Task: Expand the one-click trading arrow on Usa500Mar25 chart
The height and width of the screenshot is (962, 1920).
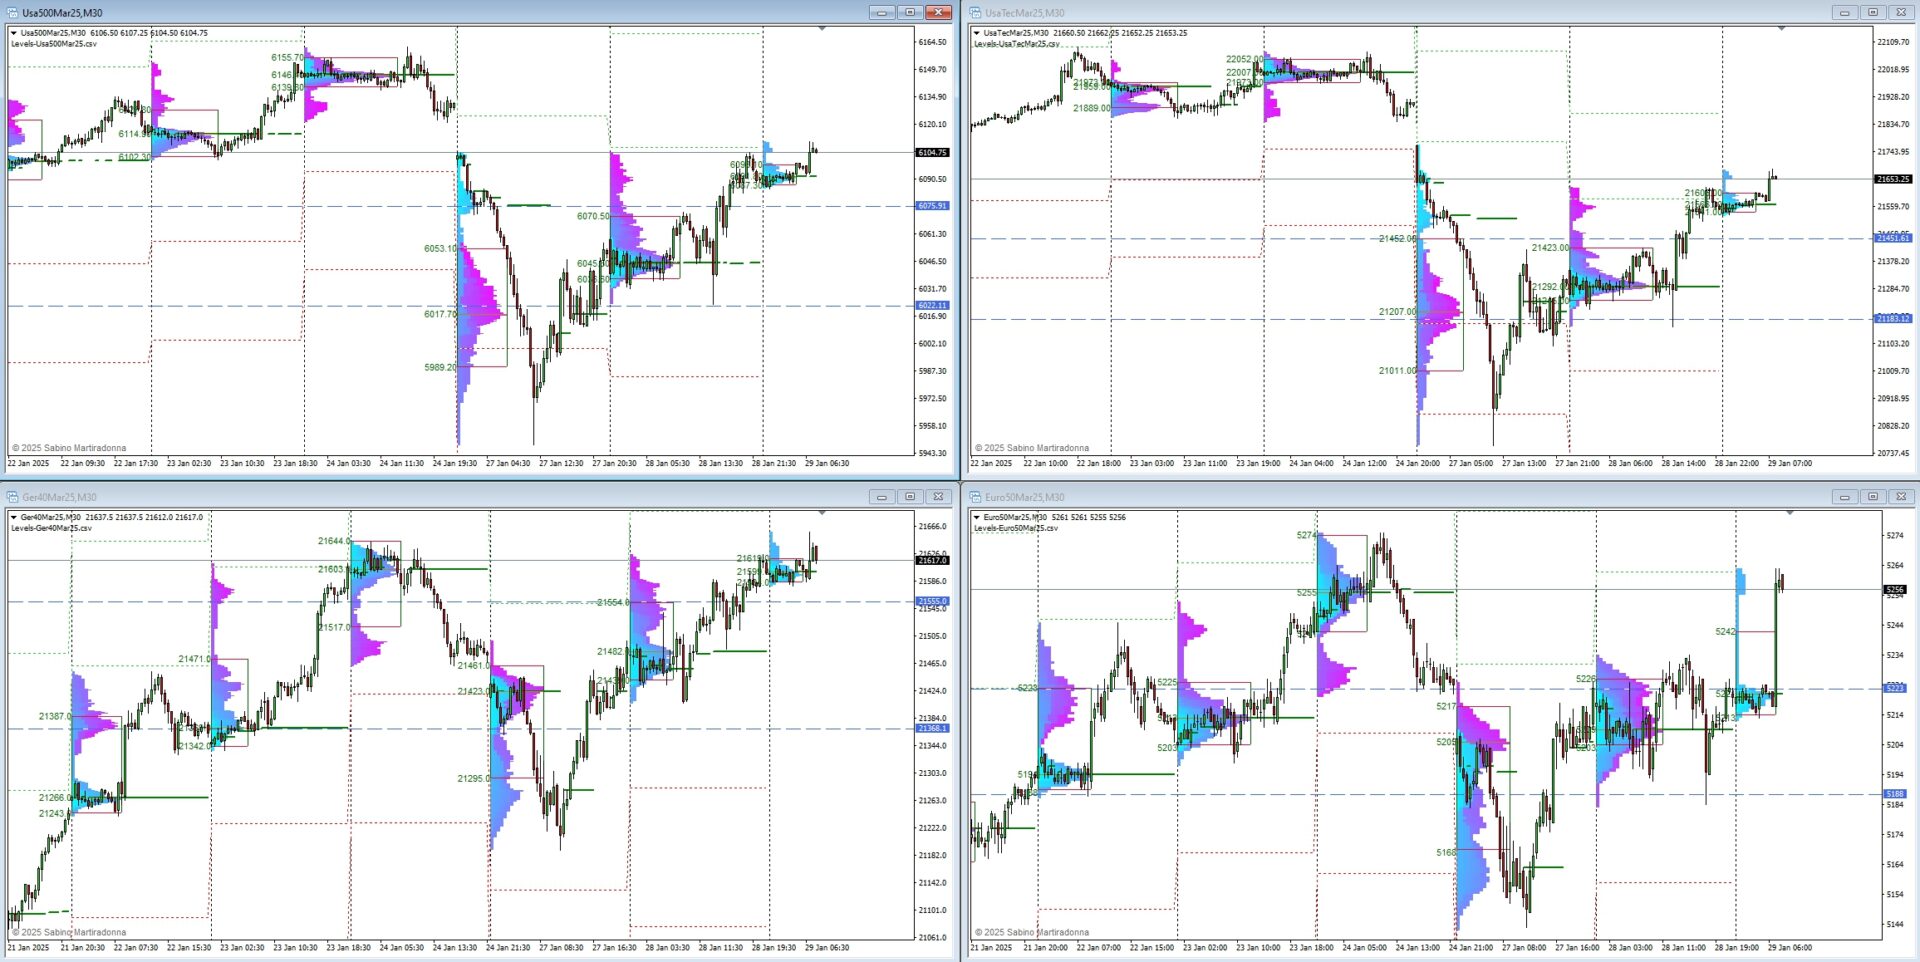Action: click(14, 33)
